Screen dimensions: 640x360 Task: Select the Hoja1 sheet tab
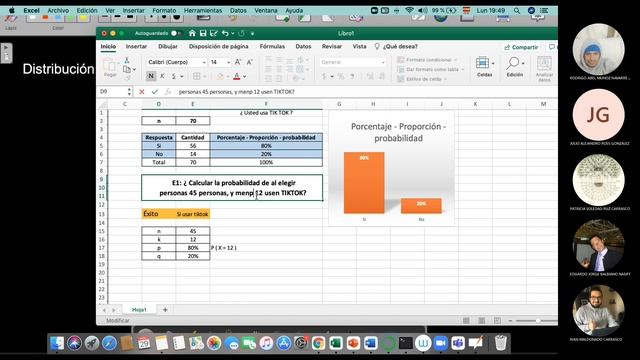[x=139, y=310]
